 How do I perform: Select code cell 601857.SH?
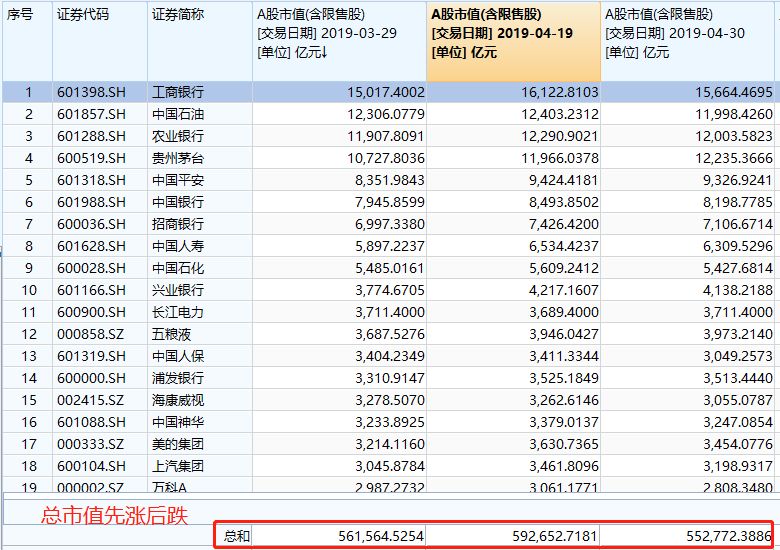pyautogui.click(x=100, y=114)
